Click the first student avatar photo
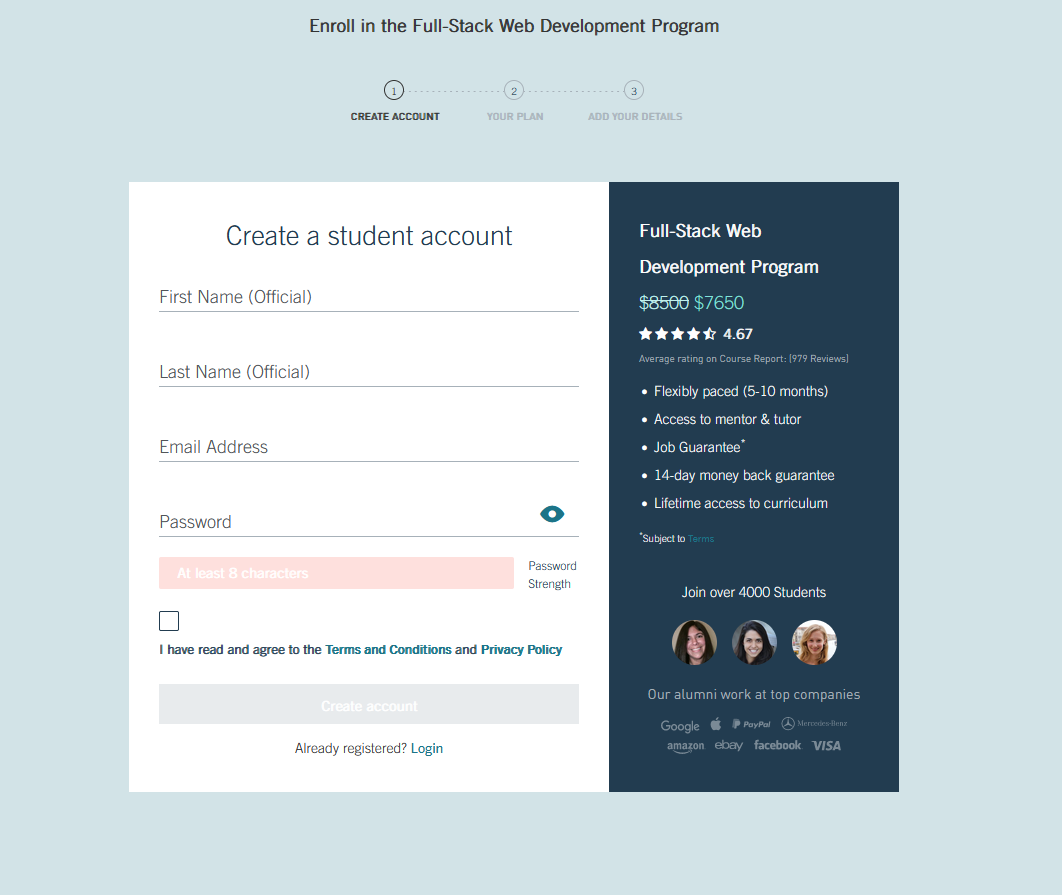The height and width of the screenshot is (895, 1062). pos(694,643)
